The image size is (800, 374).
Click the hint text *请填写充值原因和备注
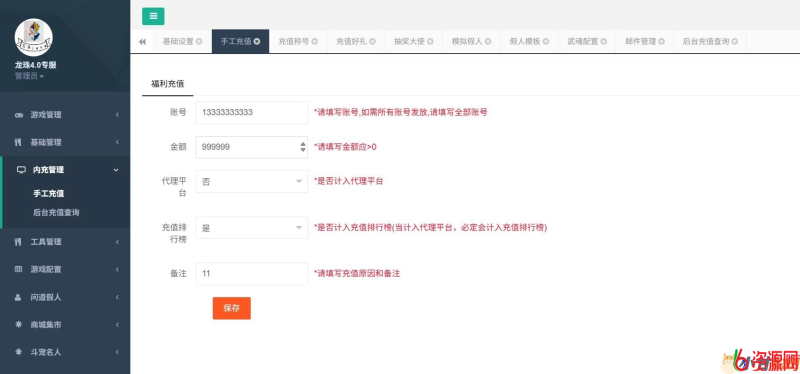[357, 273]
